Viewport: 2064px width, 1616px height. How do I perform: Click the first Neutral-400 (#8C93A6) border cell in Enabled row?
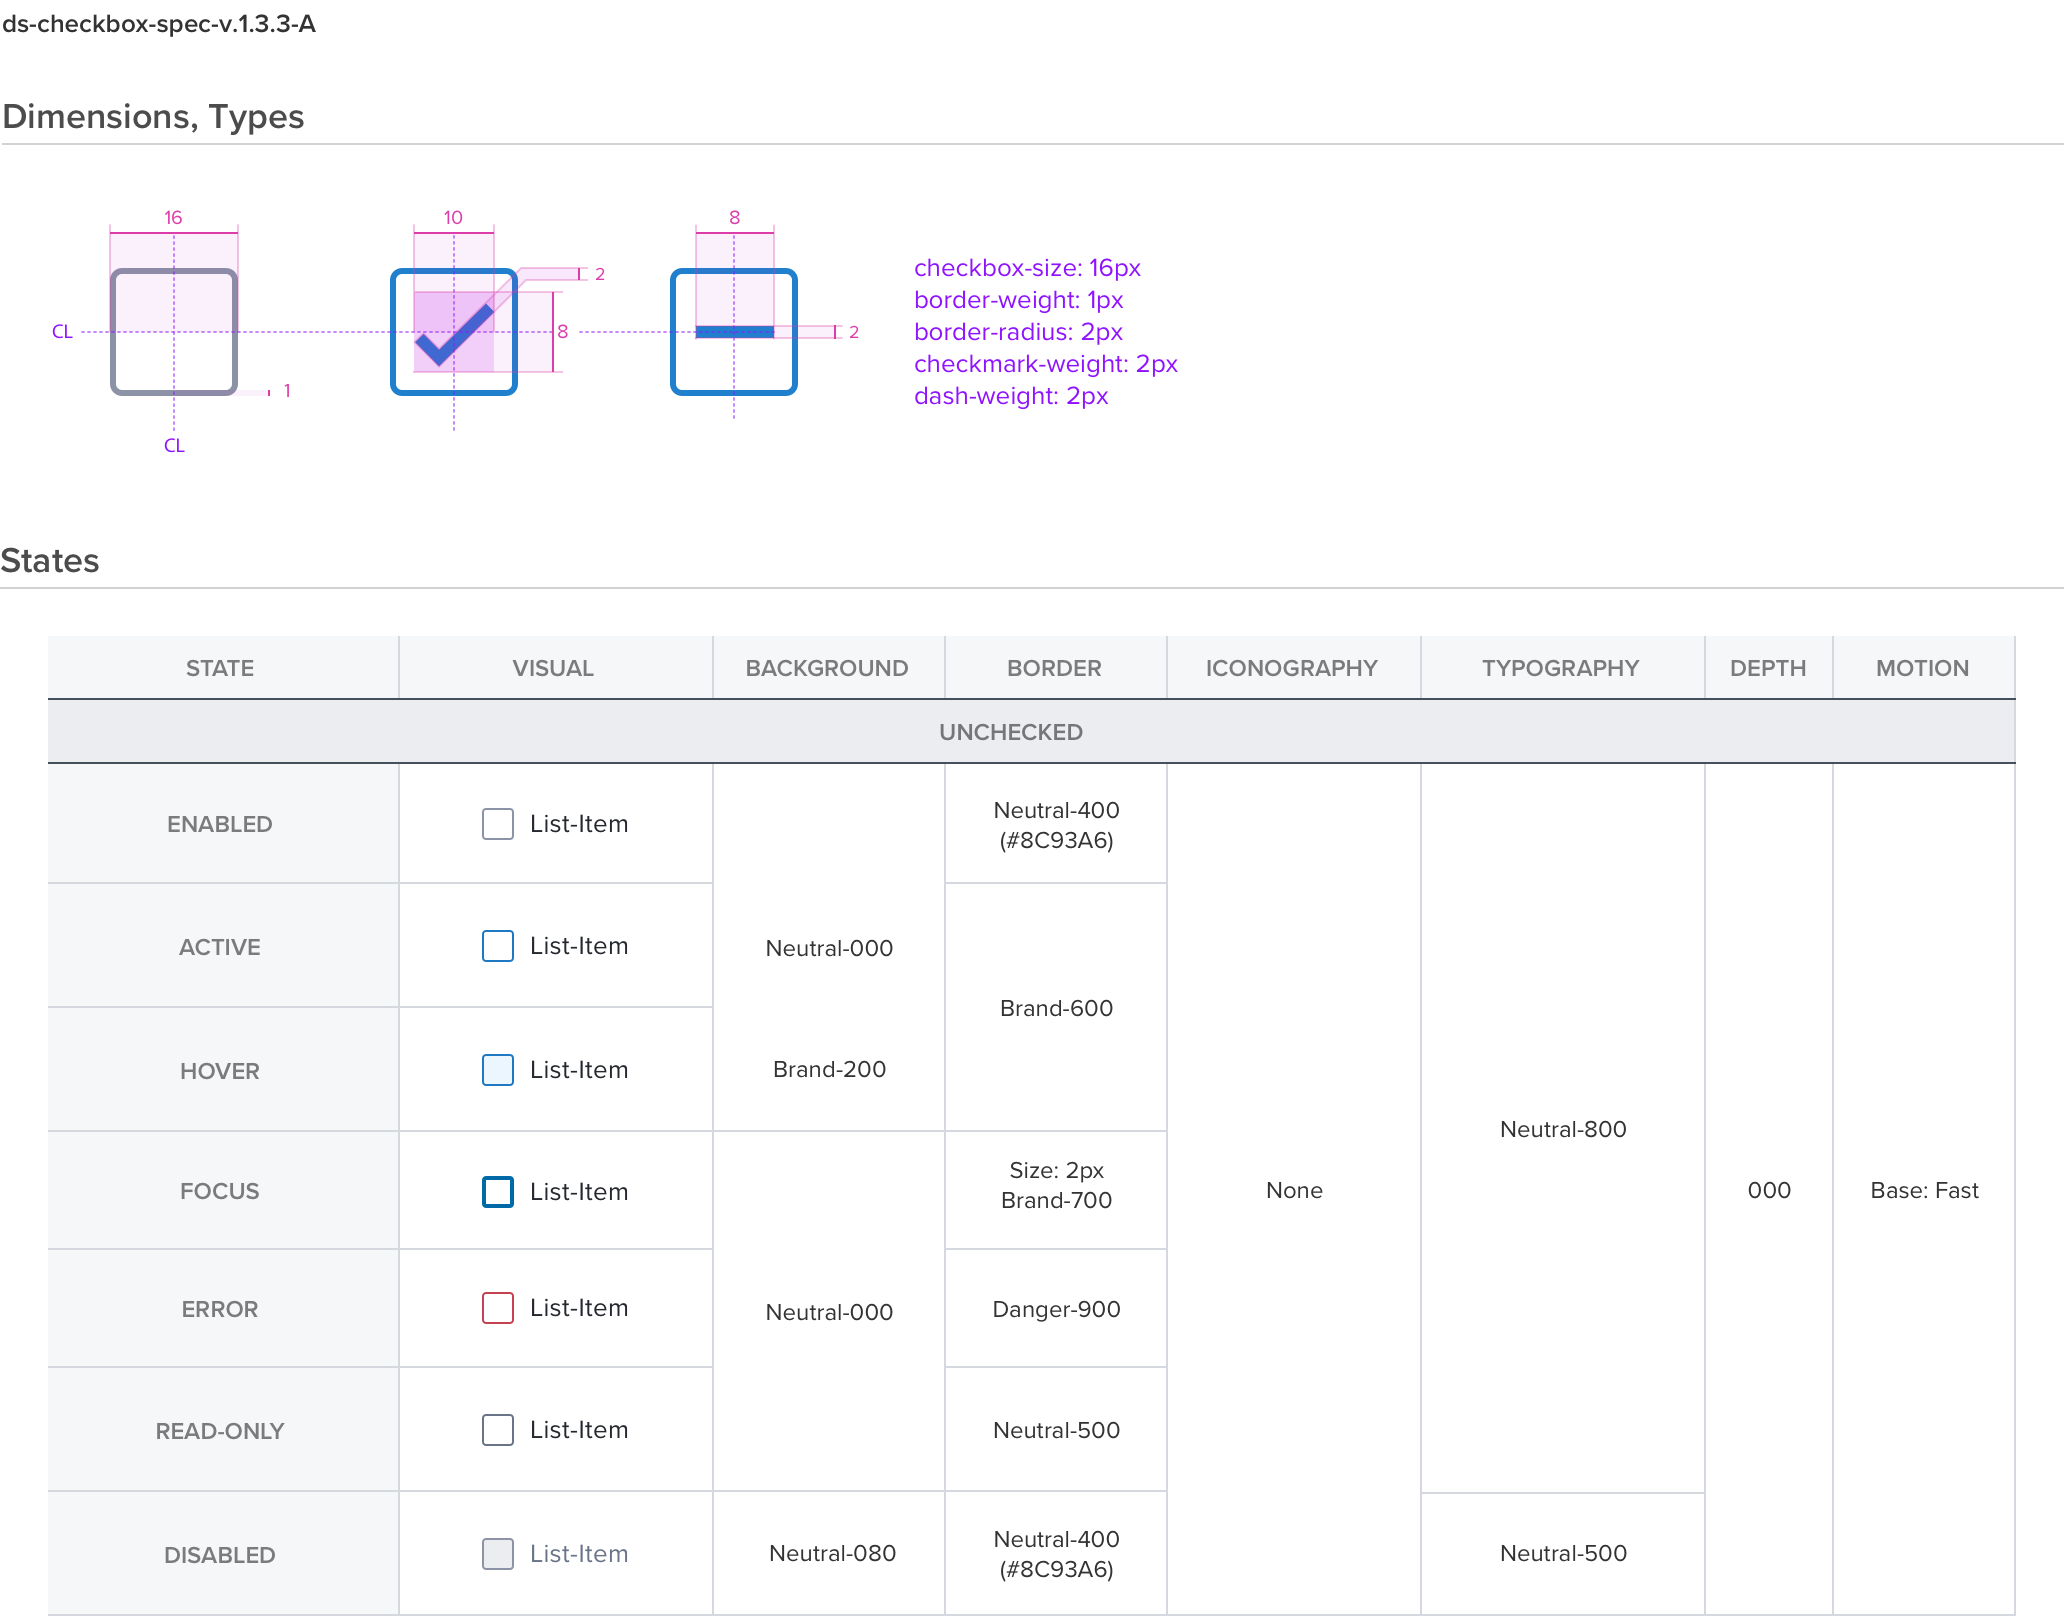1056,825
